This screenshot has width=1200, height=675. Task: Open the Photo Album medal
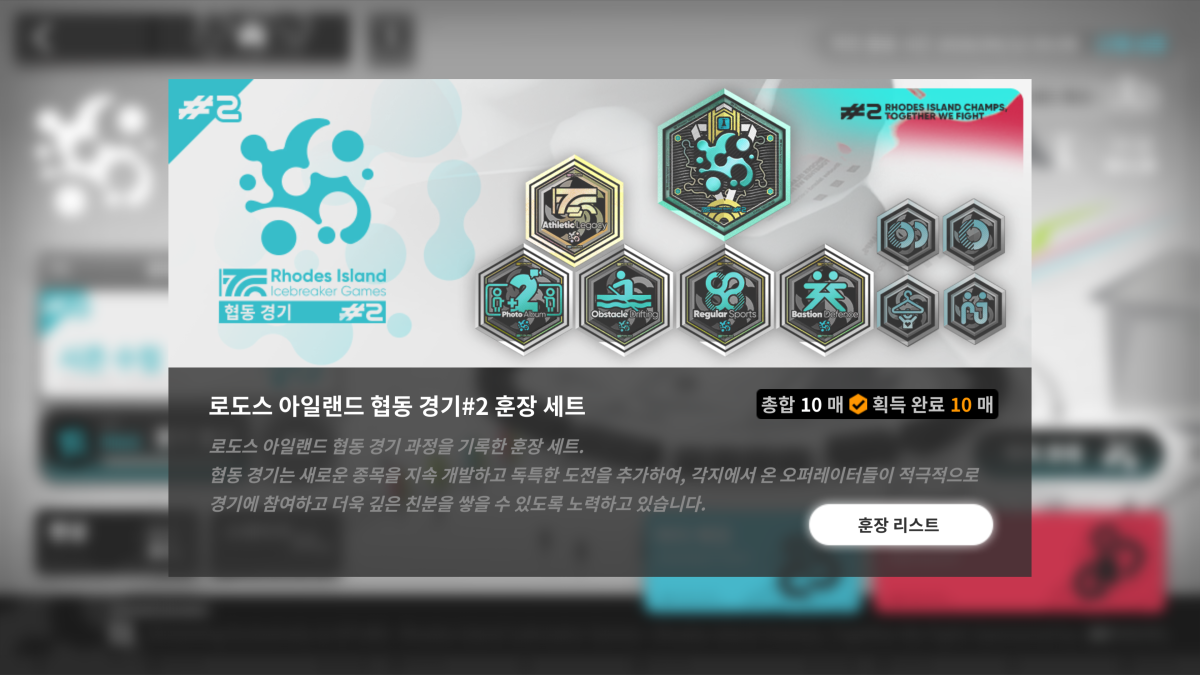tap(524, 298)
